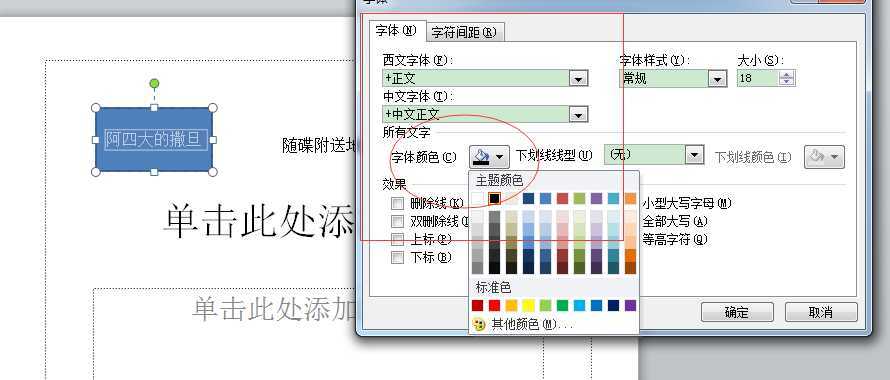The image size is (890, 380).
Task: Click the 主题颜色 heading in the palette
Action: [x=499, y=181]
